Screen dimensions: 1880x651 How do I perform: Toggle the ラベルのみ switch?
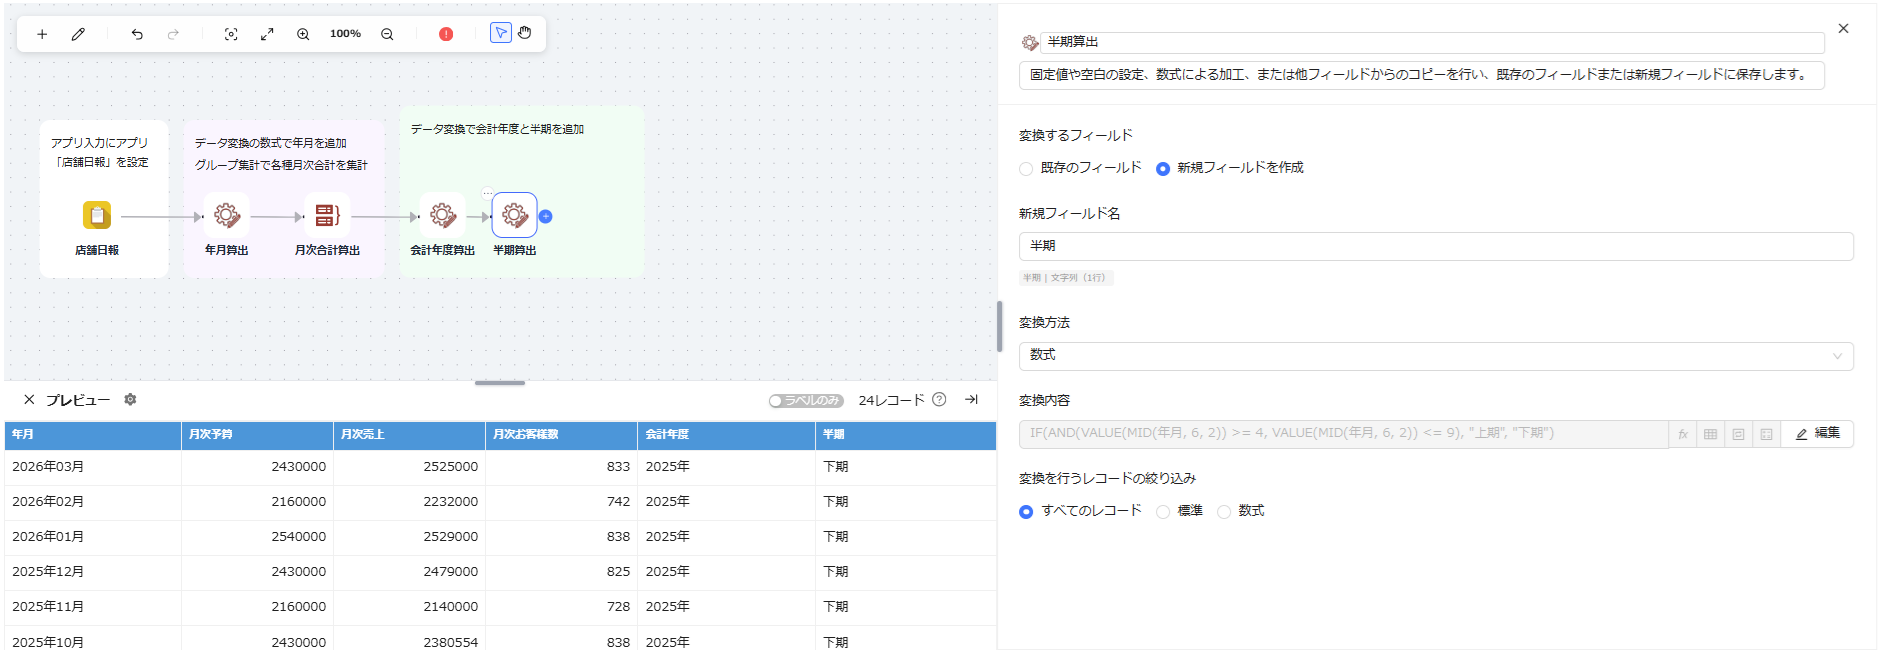point(806,400)
